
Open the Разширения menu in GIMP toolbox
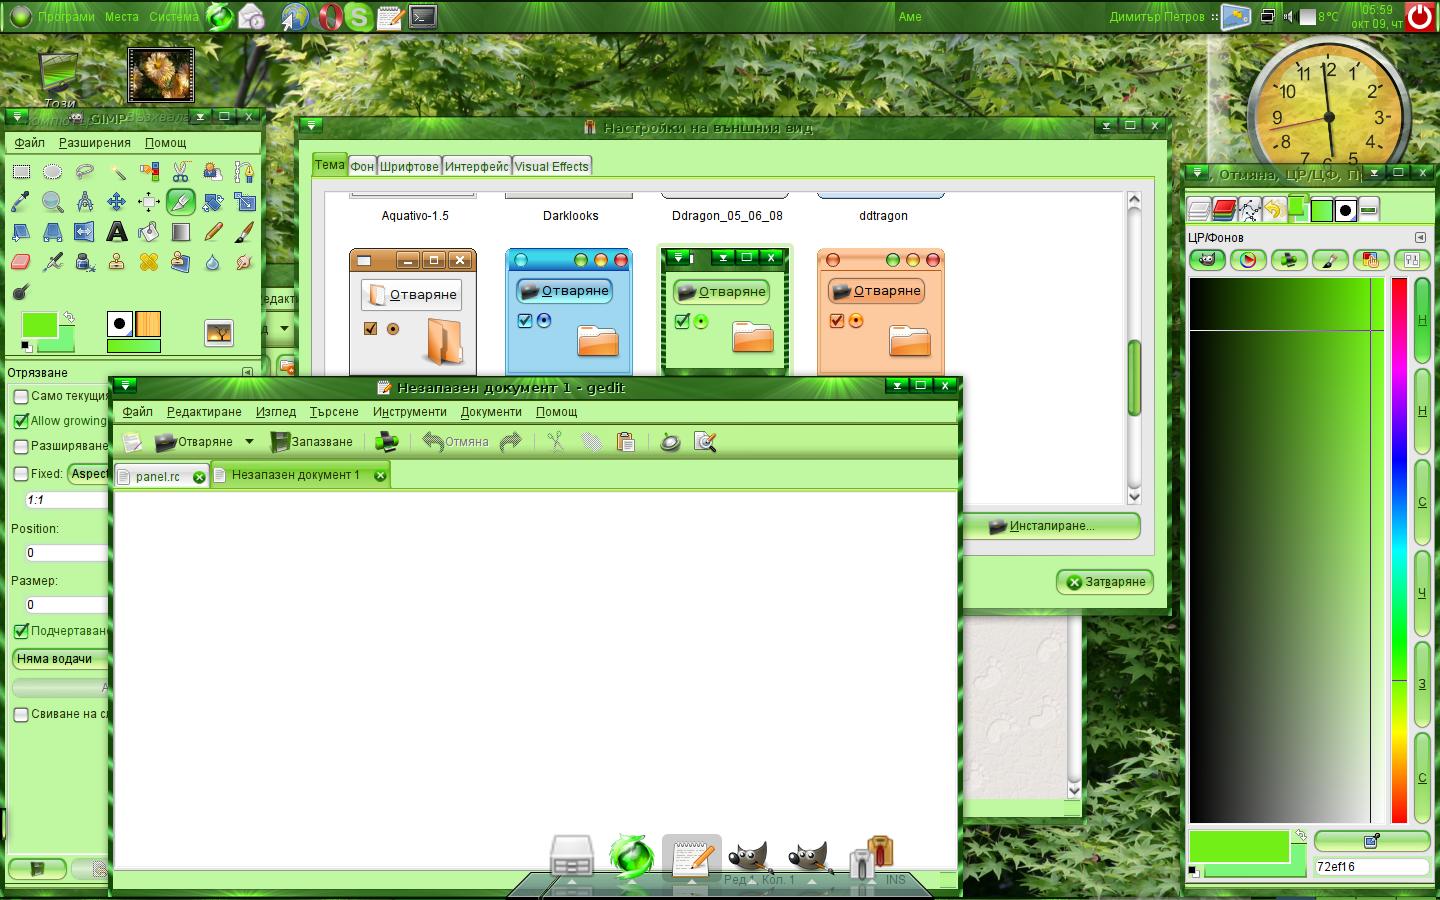tap(95, 143)
